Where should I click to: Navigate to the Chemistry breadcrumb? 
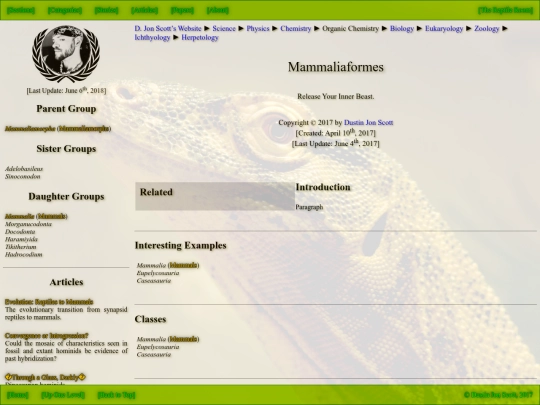295,29
